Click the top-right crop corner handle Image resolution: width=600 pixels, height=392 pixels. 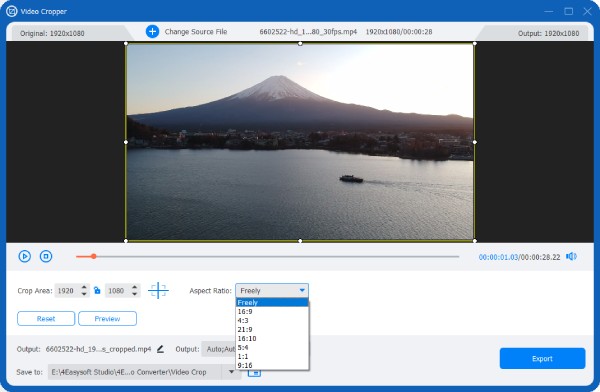(x=474, y=43)
